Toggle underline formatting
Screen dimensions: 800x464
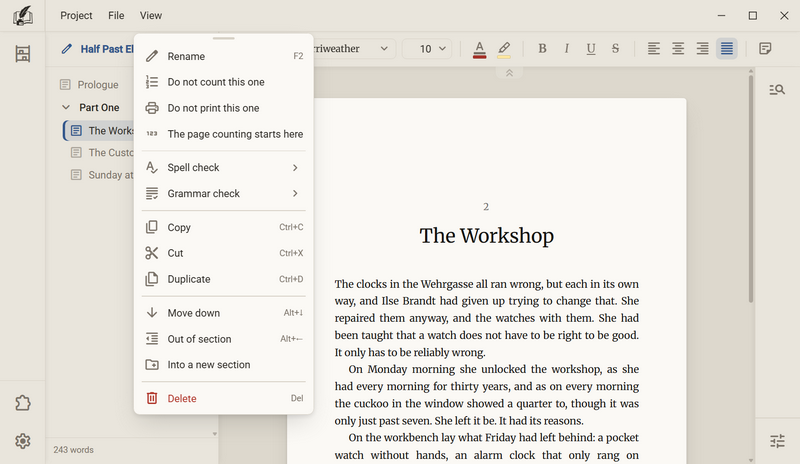point(591,48)
